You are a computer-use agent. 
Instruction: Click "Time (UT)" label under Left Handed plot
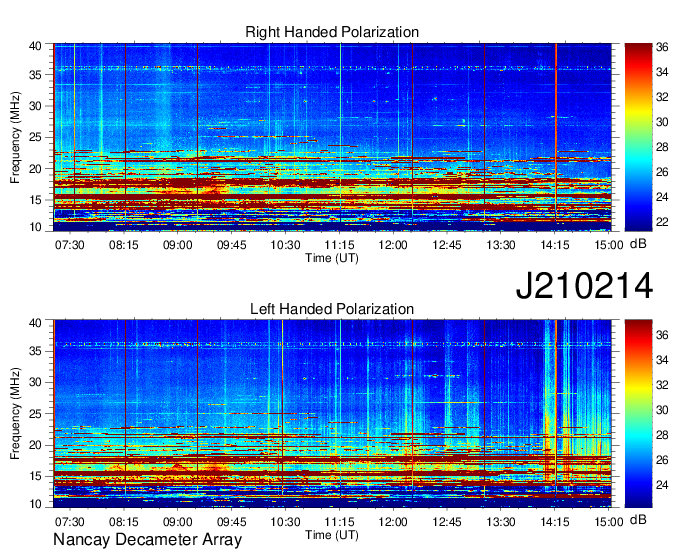[x=332, y=535]
